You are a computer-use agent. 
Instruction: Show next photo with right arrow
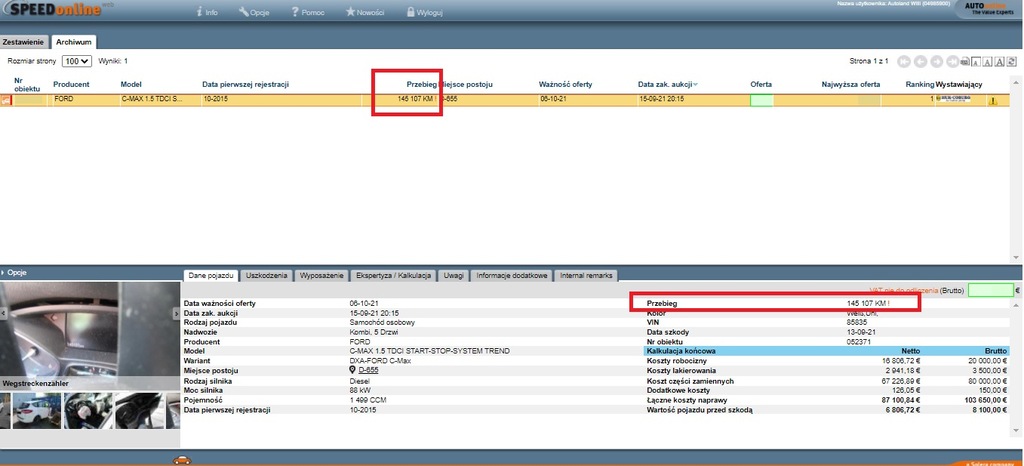pos(175,312)
